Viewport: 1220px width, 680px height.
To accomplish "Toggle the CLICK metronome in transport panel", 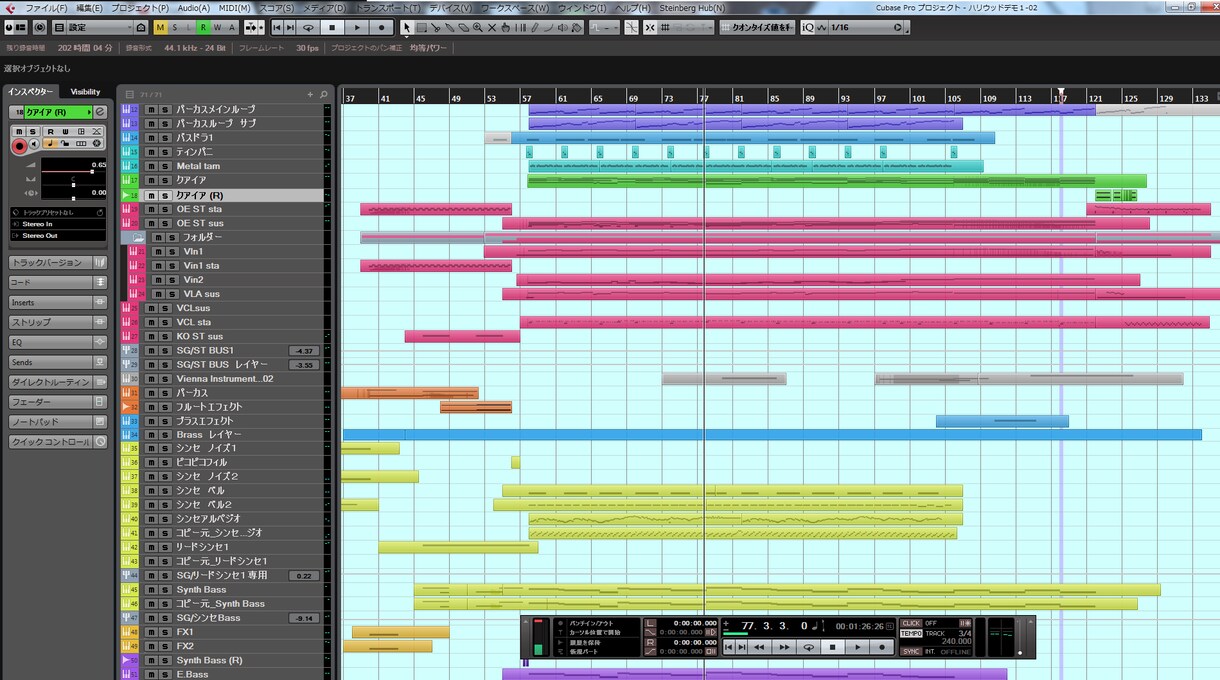I will point(911,623).
